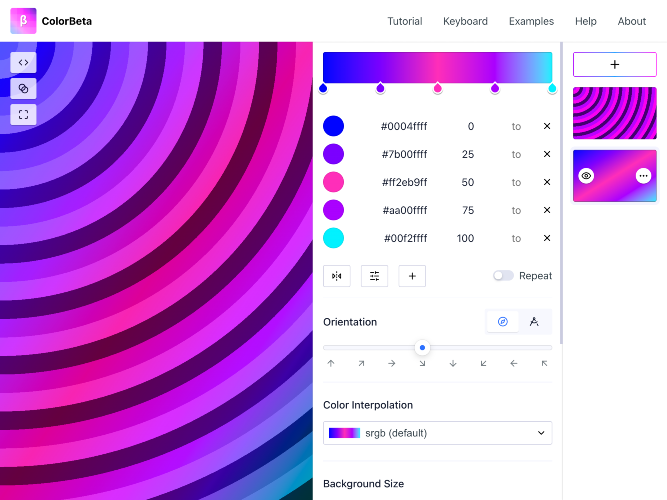The image size is (667, 500).
Task: Set orientation to up-right arrow
Action: (x=361, y=363)
